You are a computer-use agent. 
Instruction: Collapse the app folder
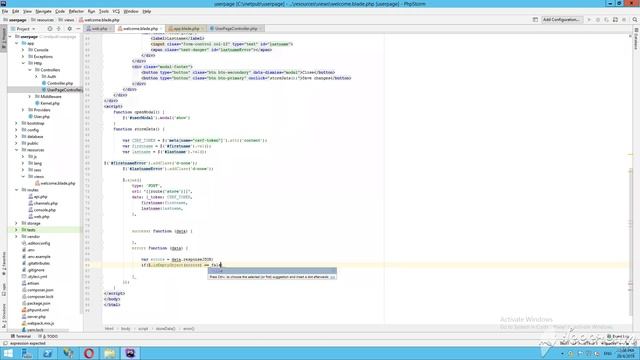[x=17, y=43]
